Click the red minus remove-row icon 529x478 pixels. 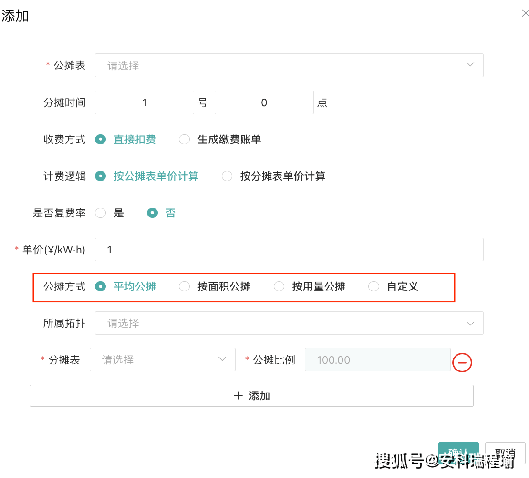pos(462,362)
